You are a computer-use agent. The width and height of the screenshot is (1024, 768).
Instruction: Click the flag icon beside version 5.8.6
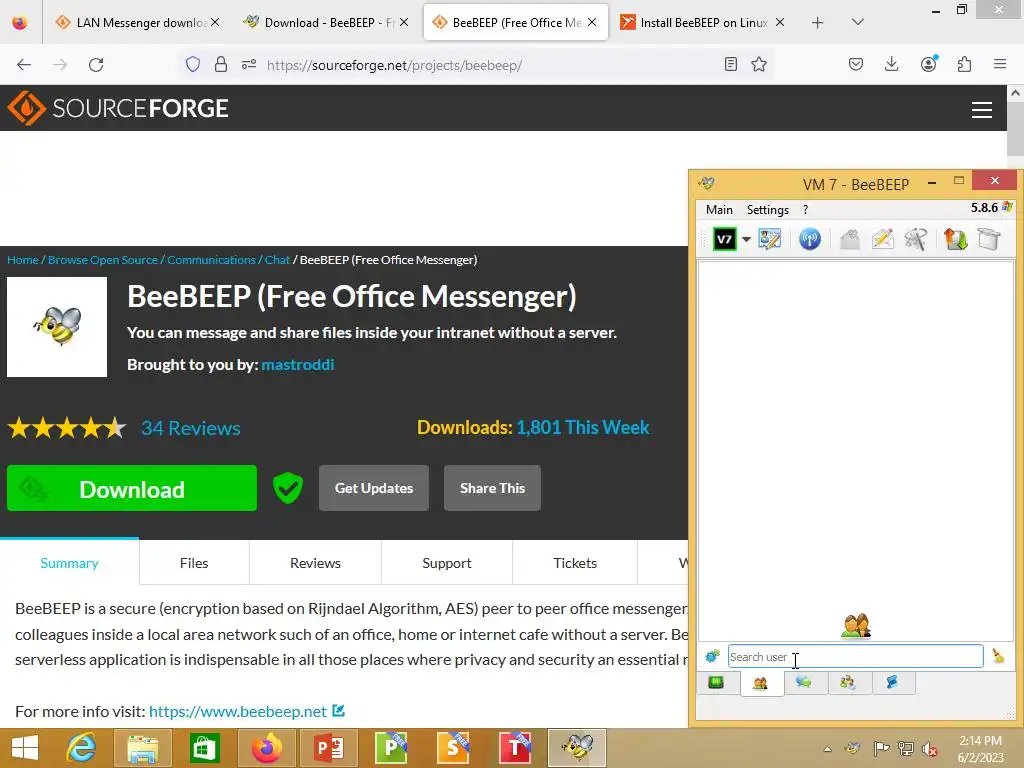[x=1007, y=207]
